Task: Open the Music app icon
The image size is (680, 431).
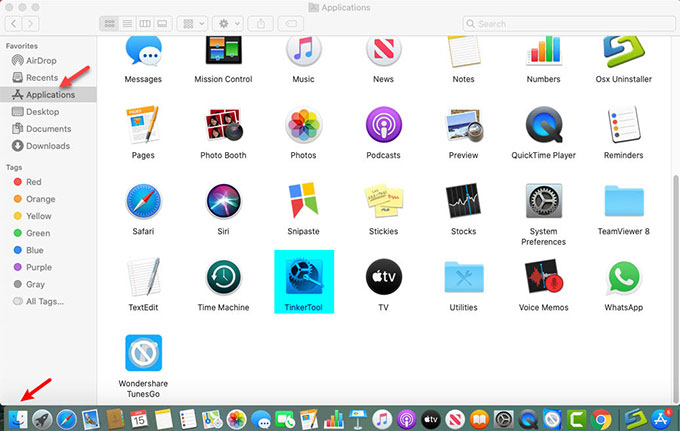Action: [303, 51]
